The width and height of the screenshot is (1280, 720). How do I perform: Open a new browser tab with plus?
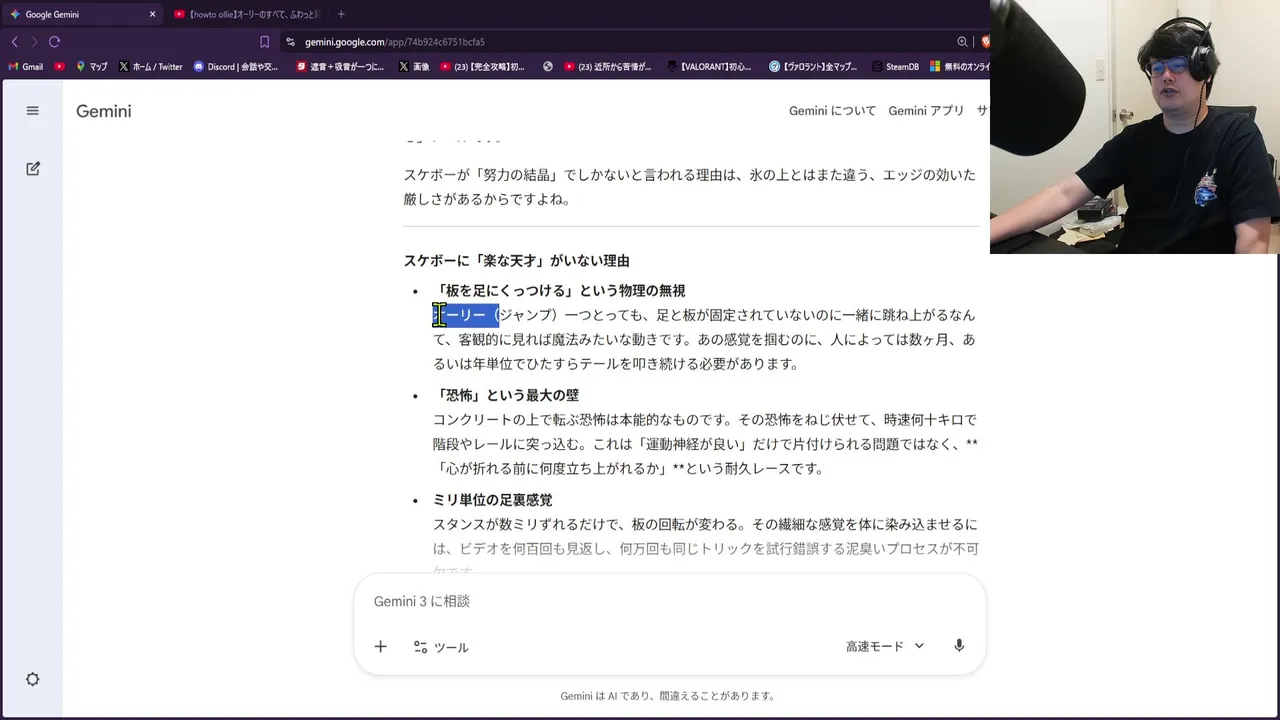tap(341, 14)
